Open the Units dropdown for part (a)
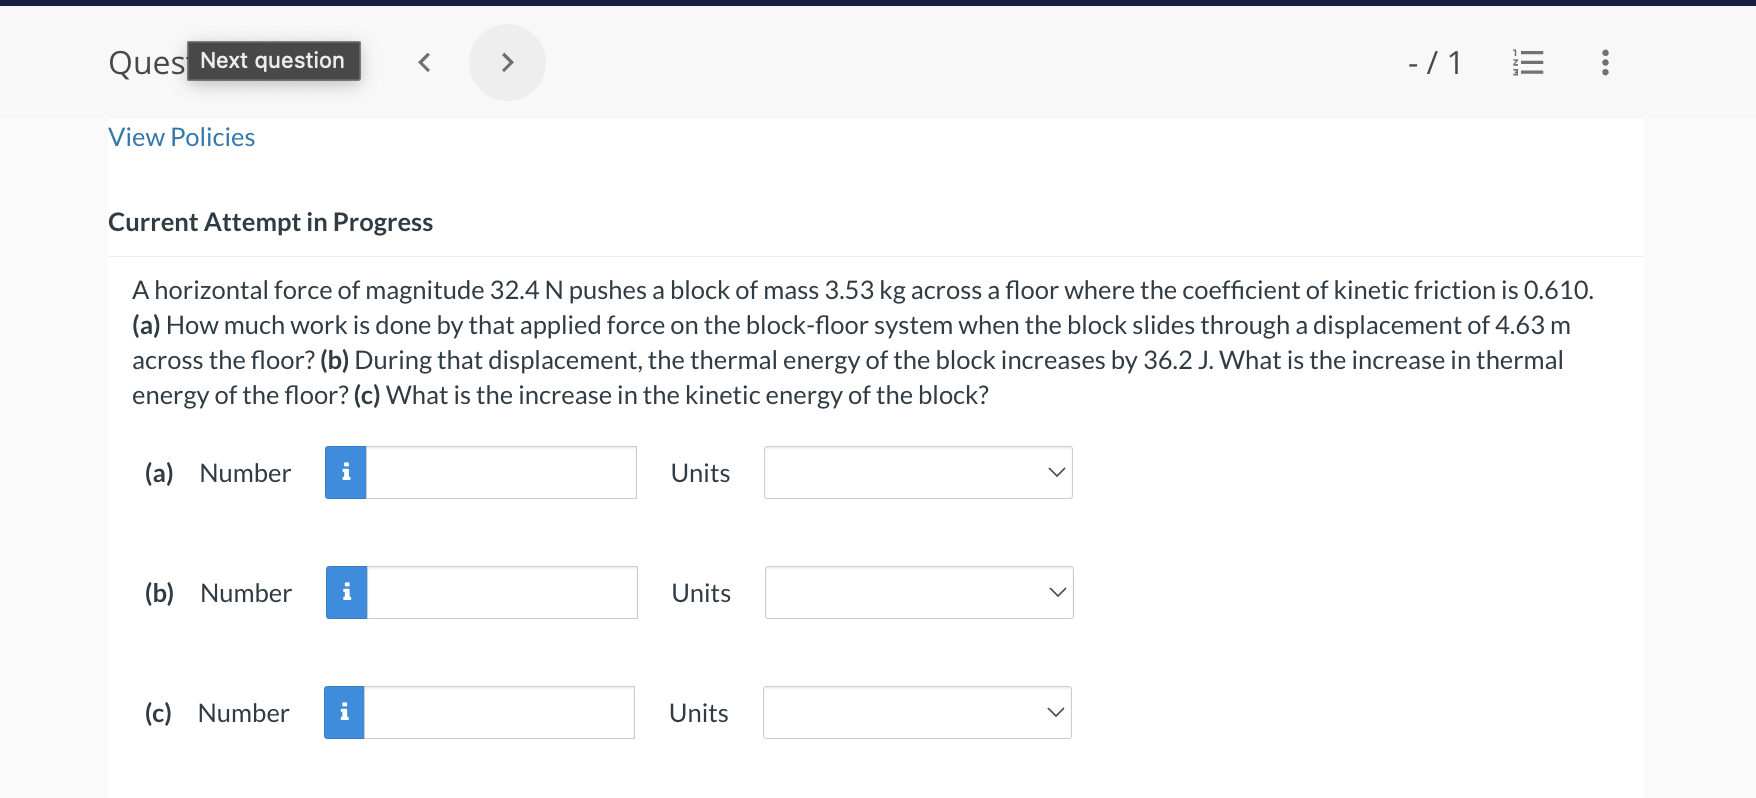This screenshot has width=1756, height=798. pyautogui.click(x=917, y=472)
